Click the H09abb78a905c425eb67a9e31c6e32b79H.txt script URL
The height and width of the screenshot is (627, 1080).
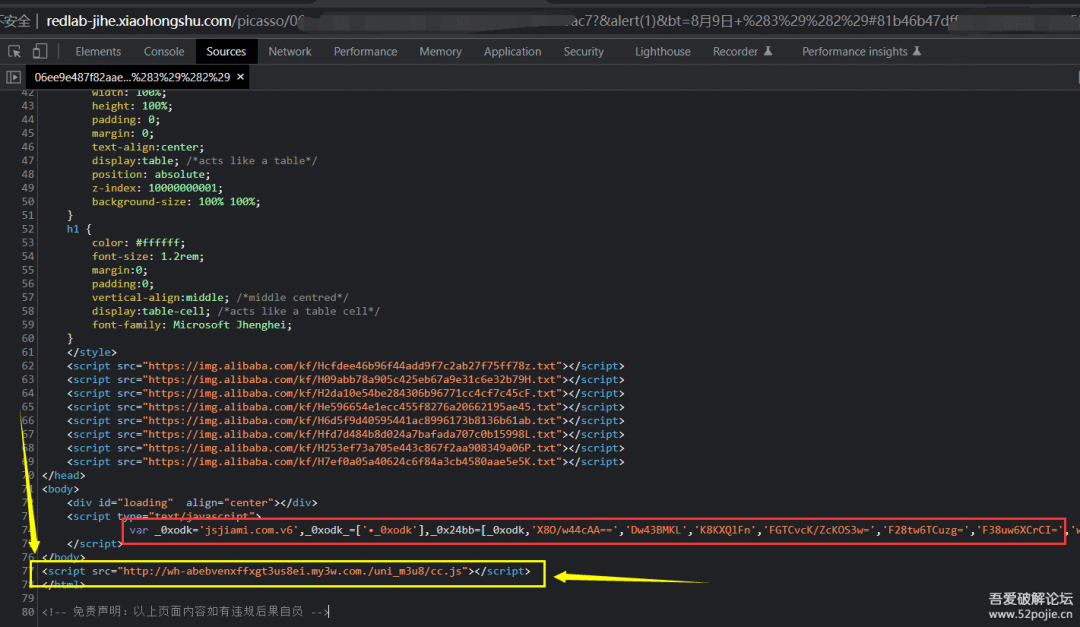(x=351, y=380)
